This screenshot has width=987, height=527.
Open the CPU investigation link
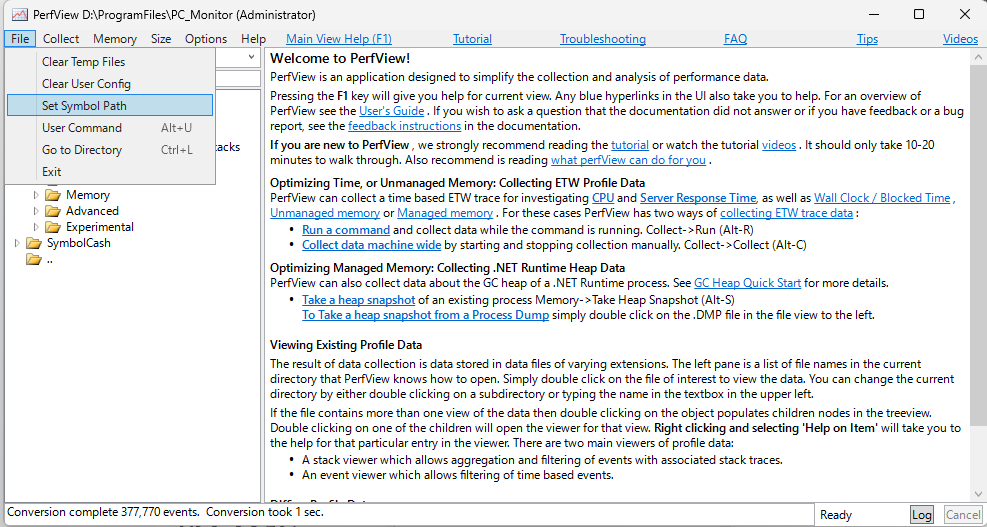(x=603, y=198)
